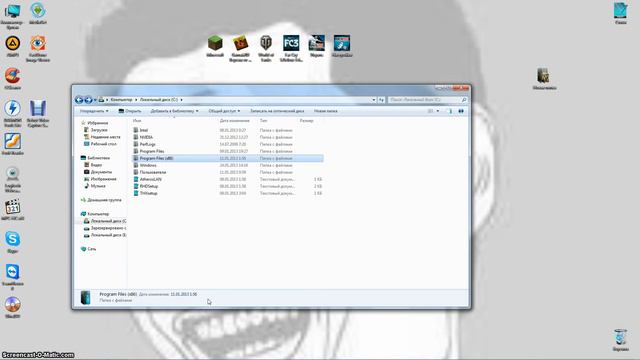Open Explorer help button
640x360 pixels.
click(461, 111)
